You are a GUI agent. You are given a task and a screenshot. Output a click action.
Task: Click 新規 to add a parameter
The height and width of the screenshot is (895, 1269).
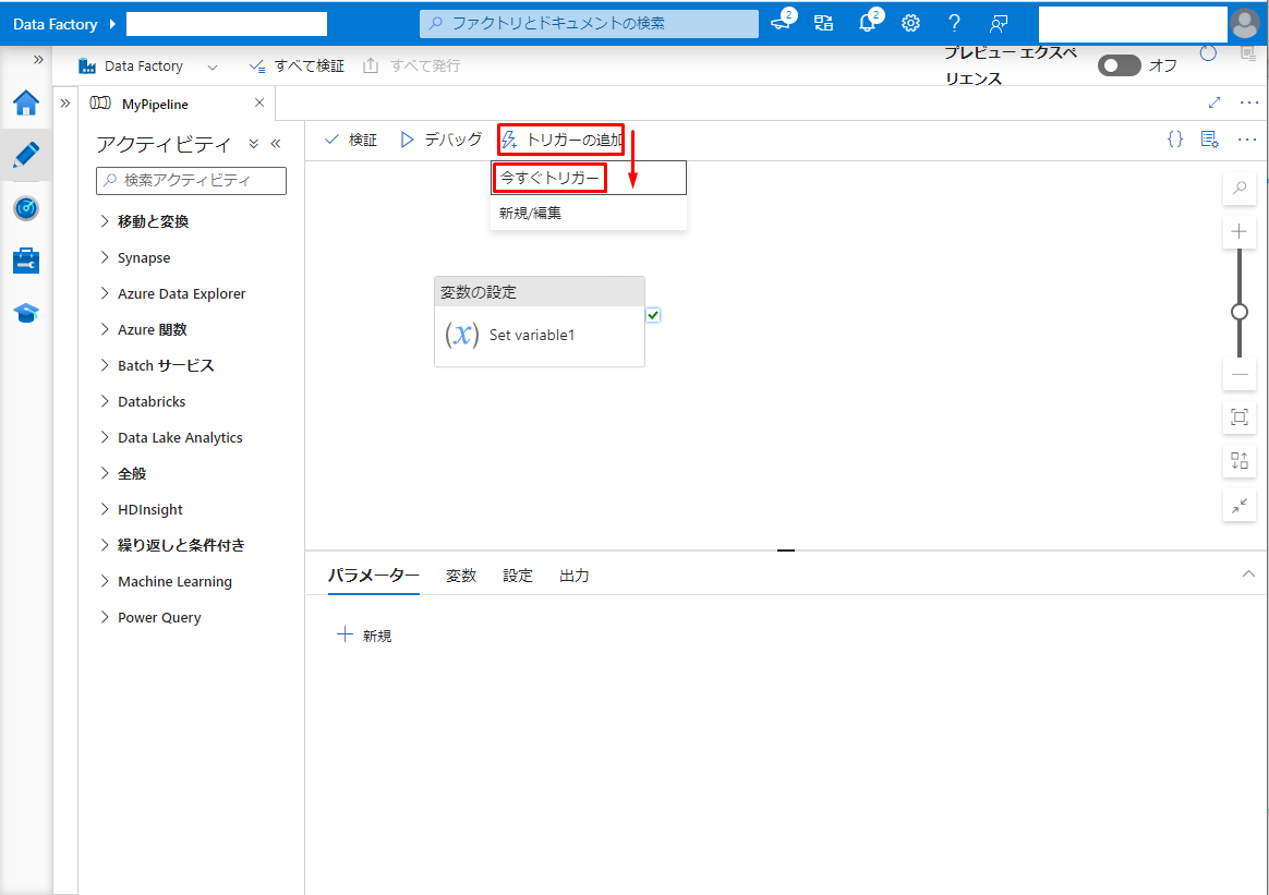click(365, 635)
